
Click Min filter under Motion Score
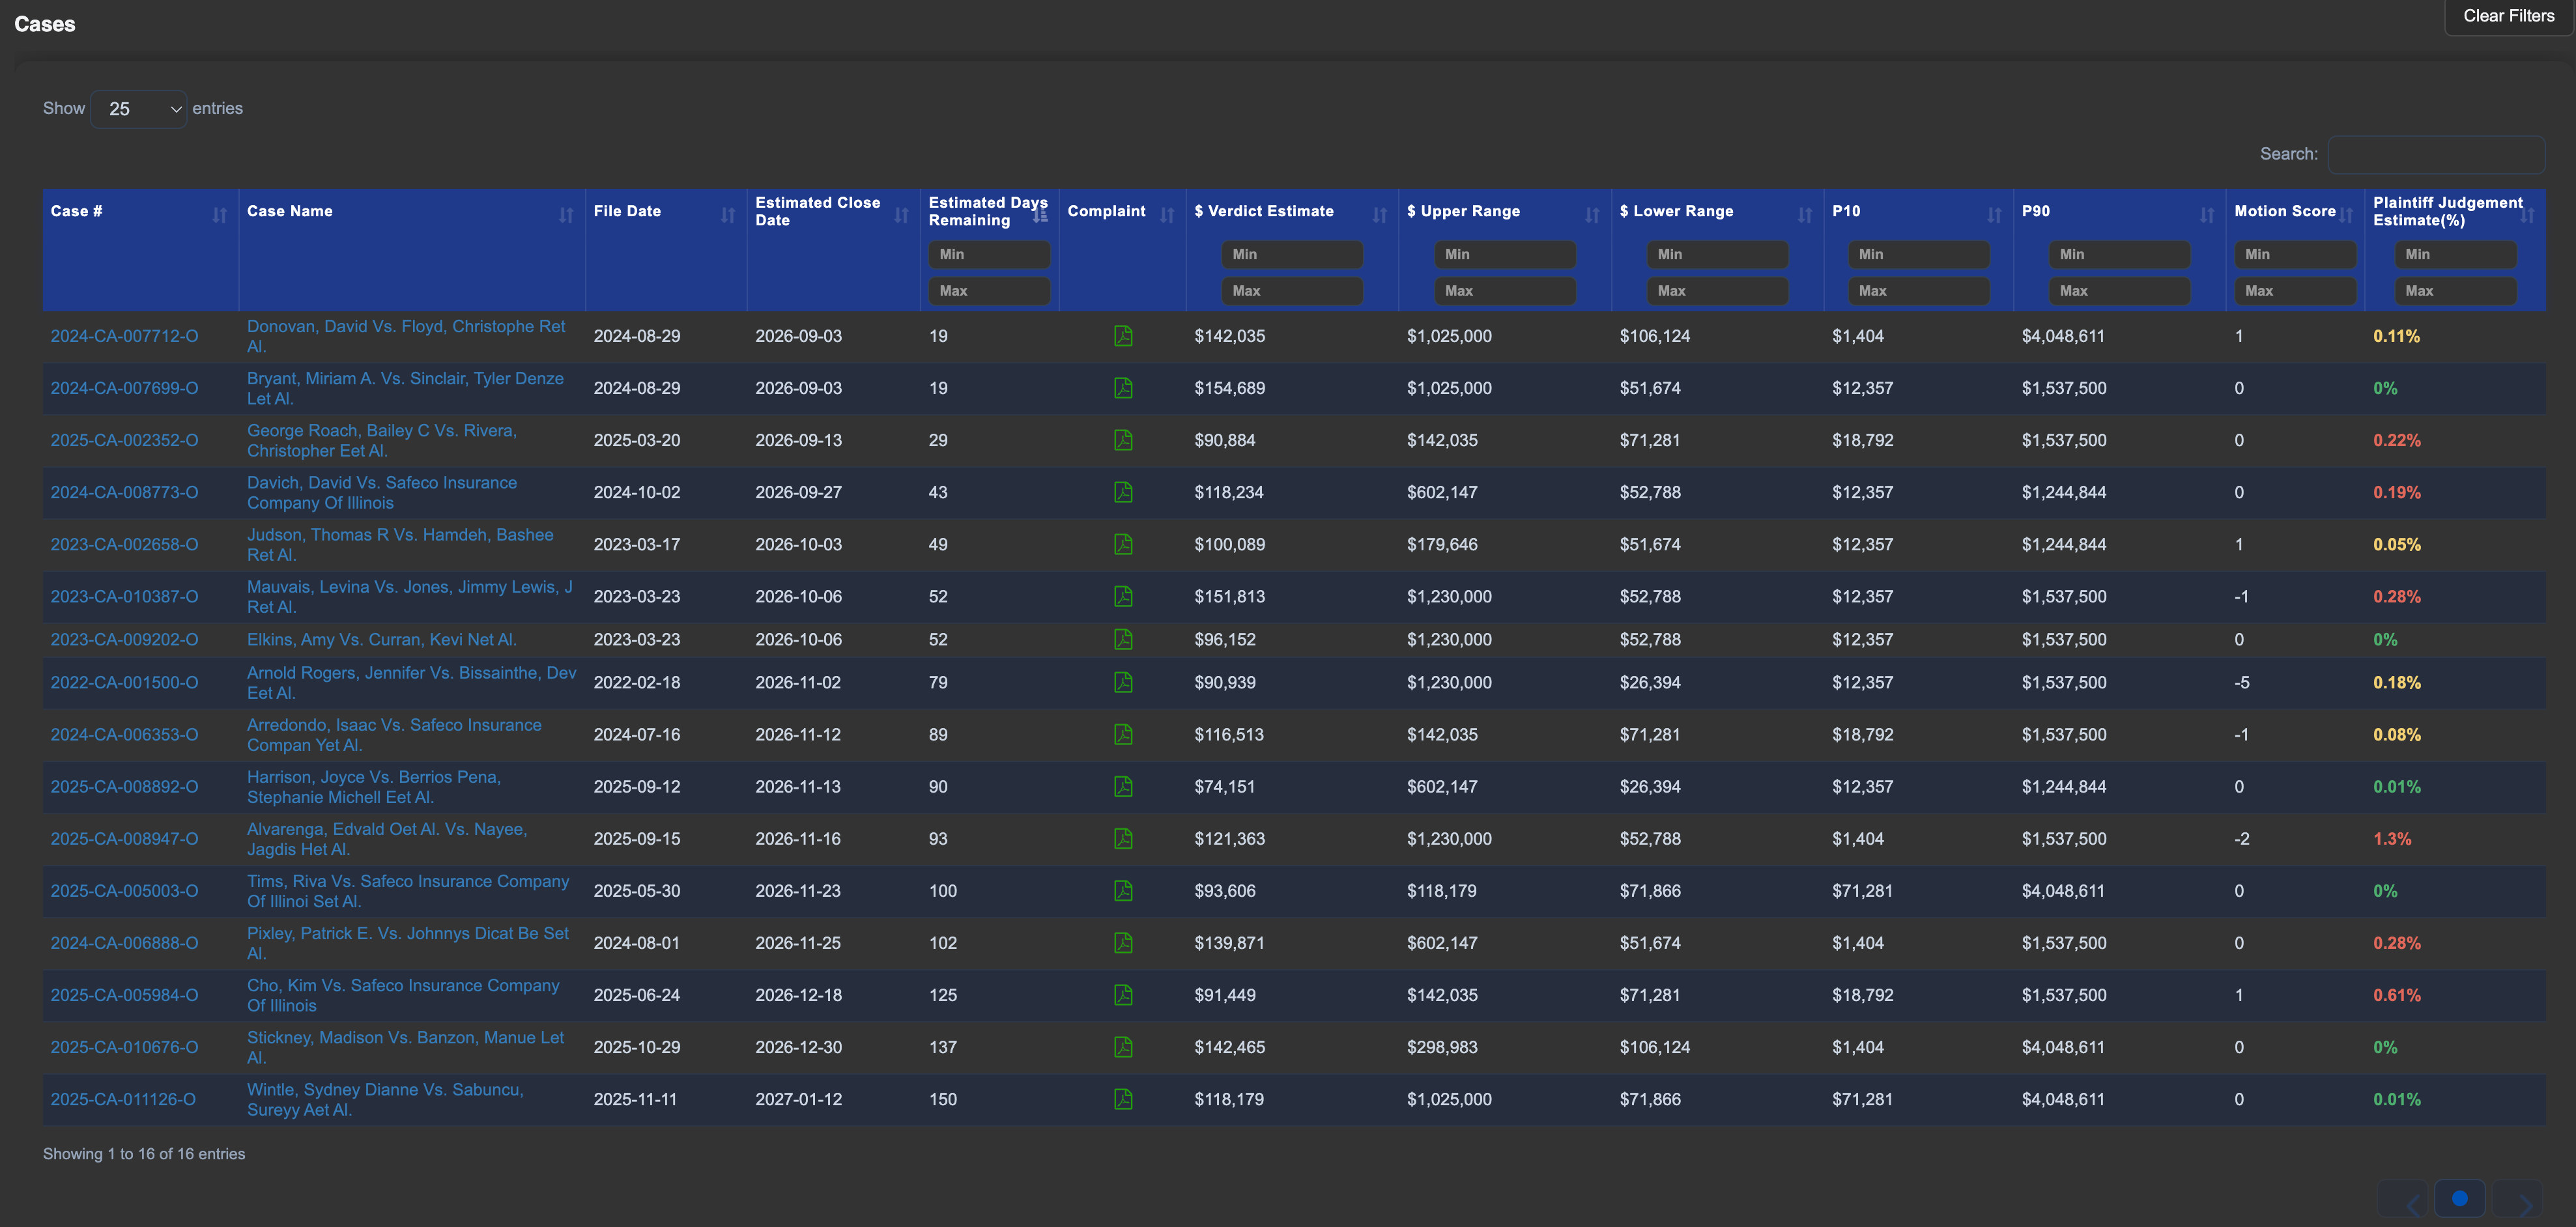pyautogui.click(x=2295, y=254)
